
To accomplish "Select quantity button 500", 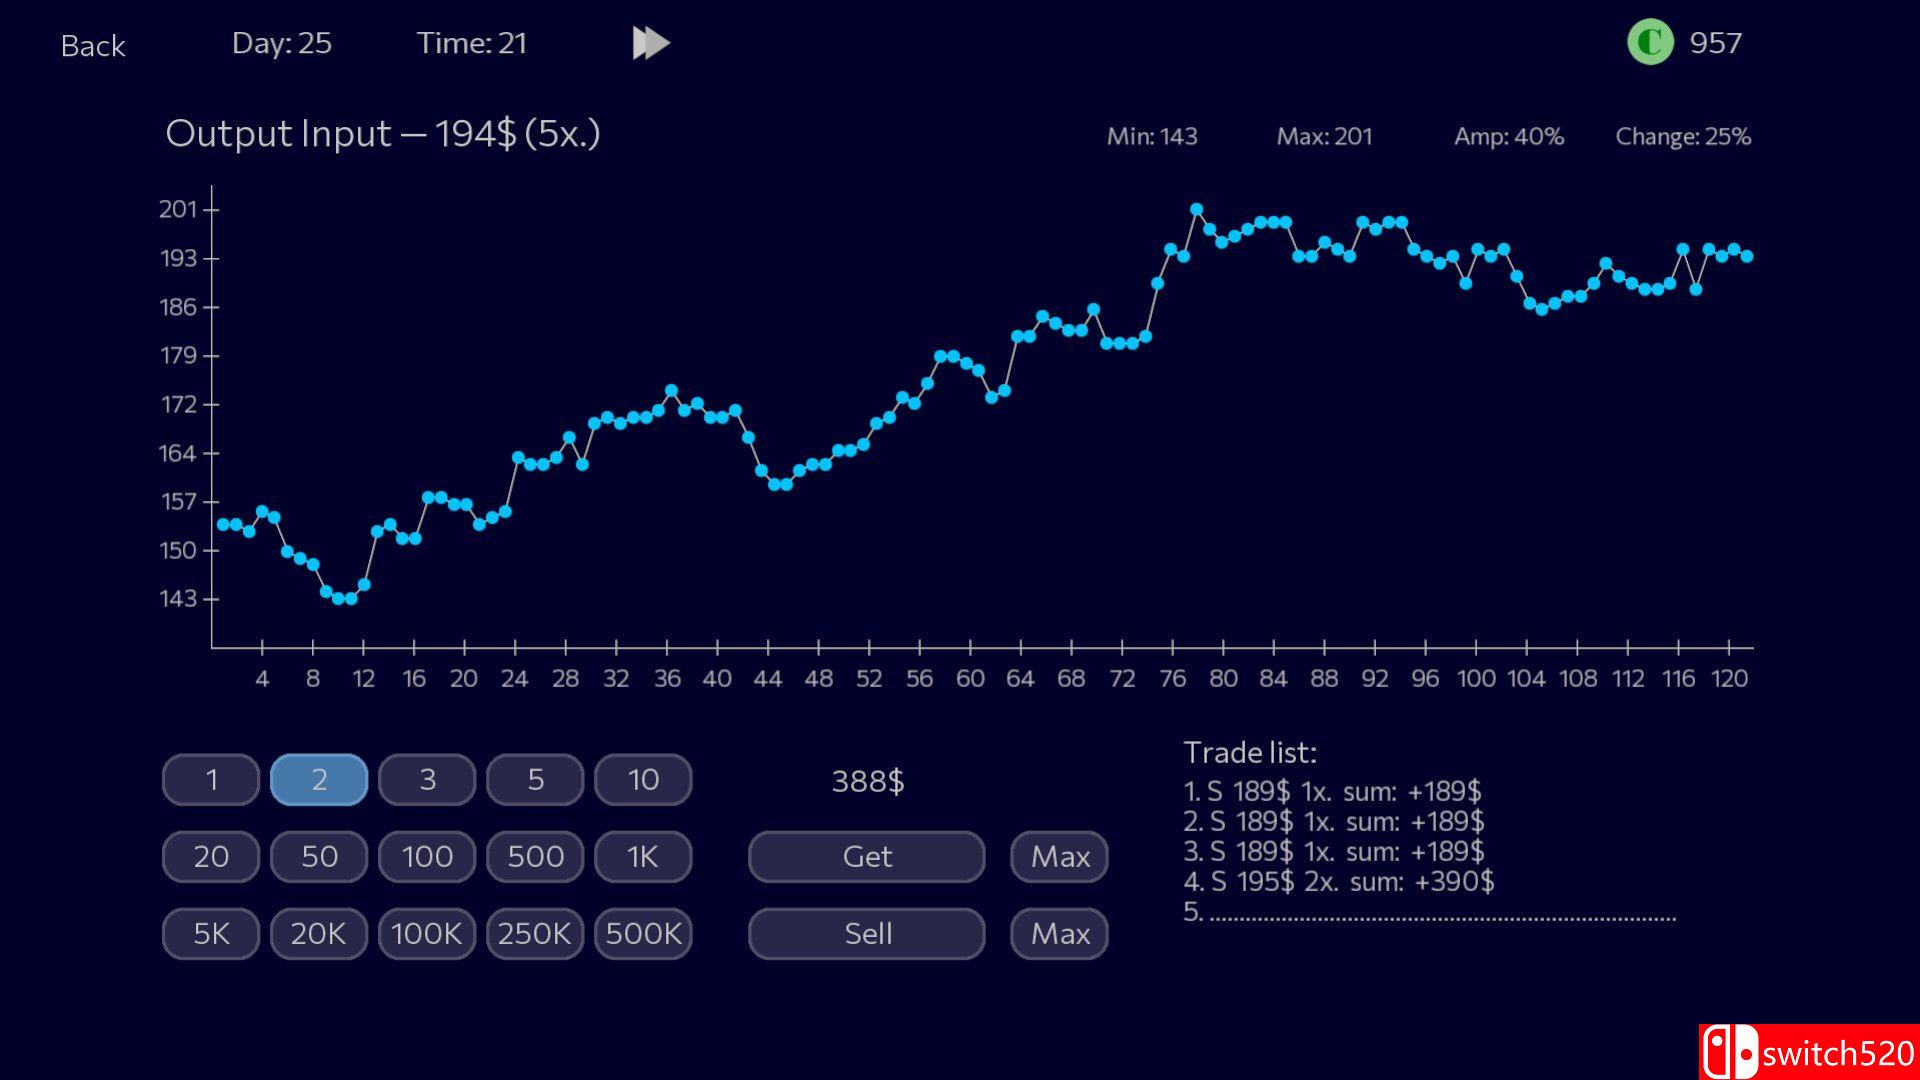I will pos(534,856).
